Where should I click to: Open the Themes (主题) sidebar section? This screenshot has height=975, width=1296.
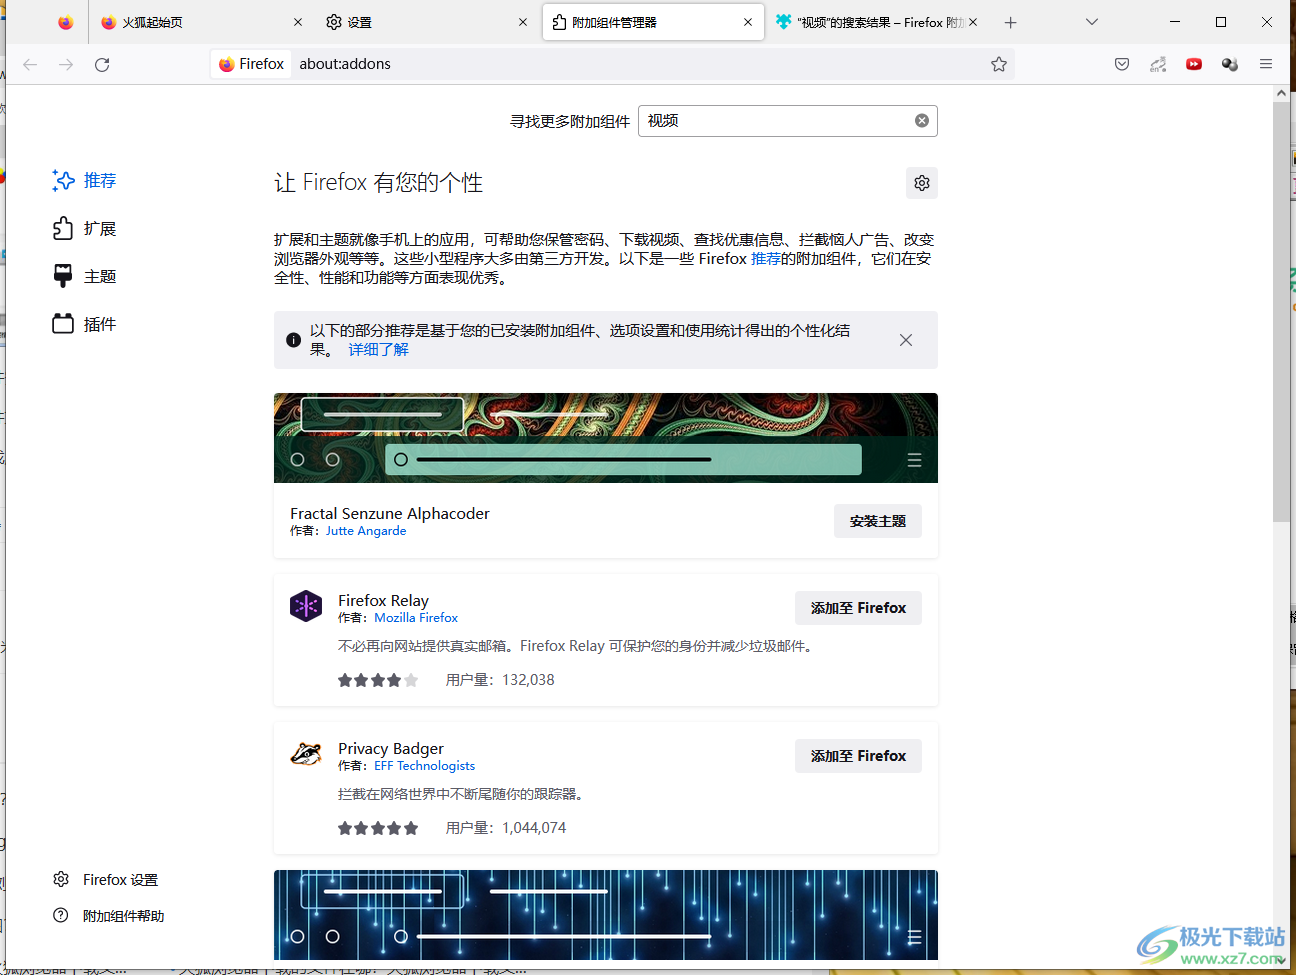85,276
